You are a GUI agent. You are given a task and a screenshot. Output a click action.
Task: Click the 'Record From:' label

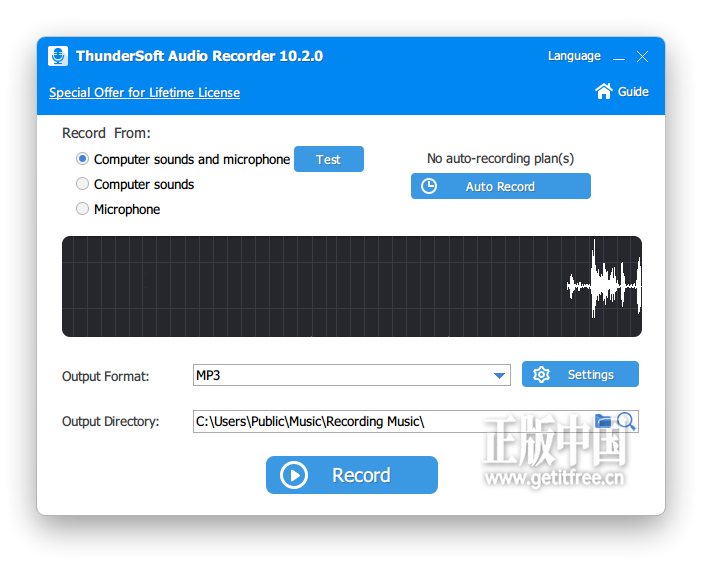pos(106,133)
